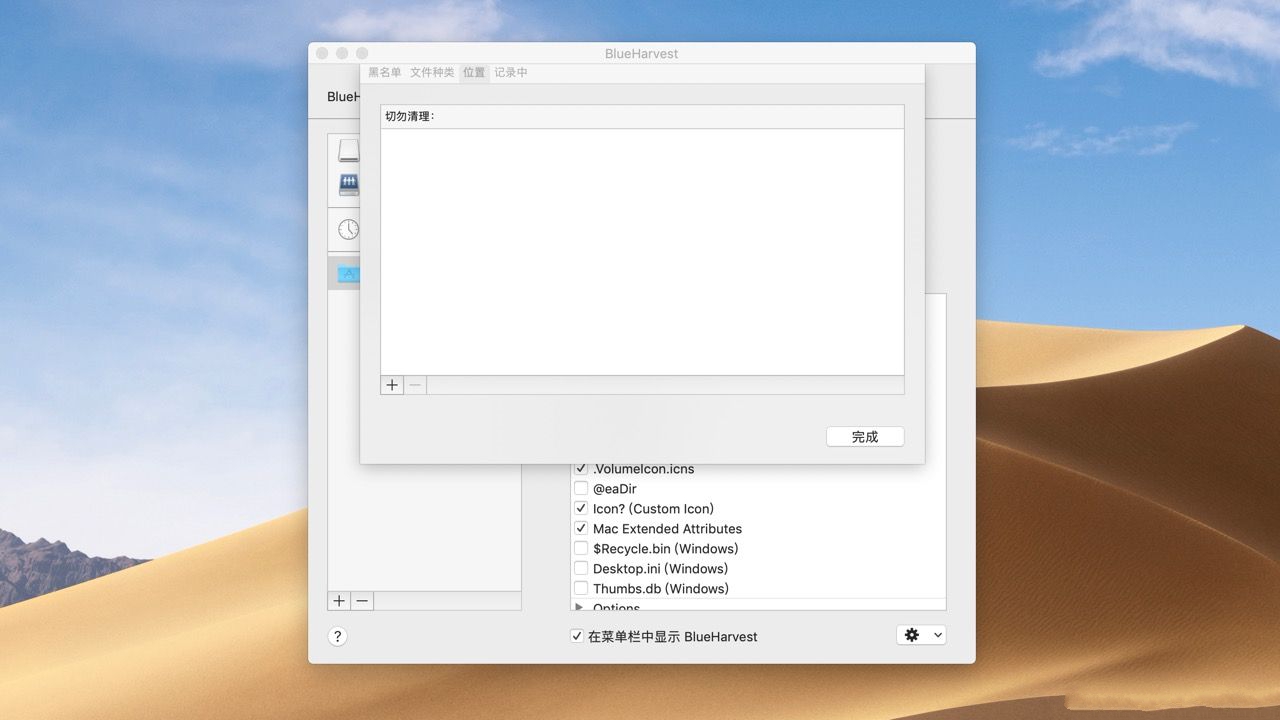Toggle 在菜单栏中显示 BlueHarvest checkbox

point(577,636)
